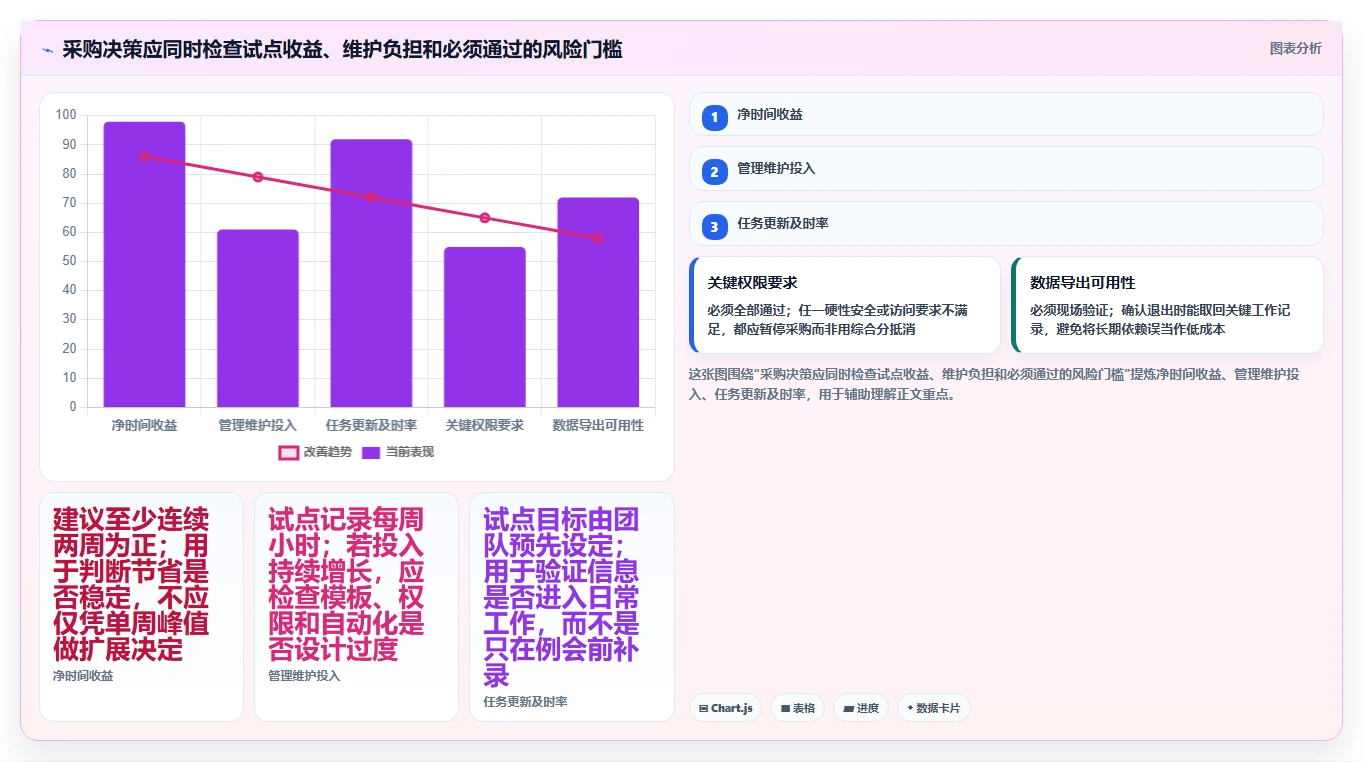Image resolution: width=1363 pixels, height=762 pixels.
Task: Toggle the 当前表现 legend entry
Action: tap(397, 452)
